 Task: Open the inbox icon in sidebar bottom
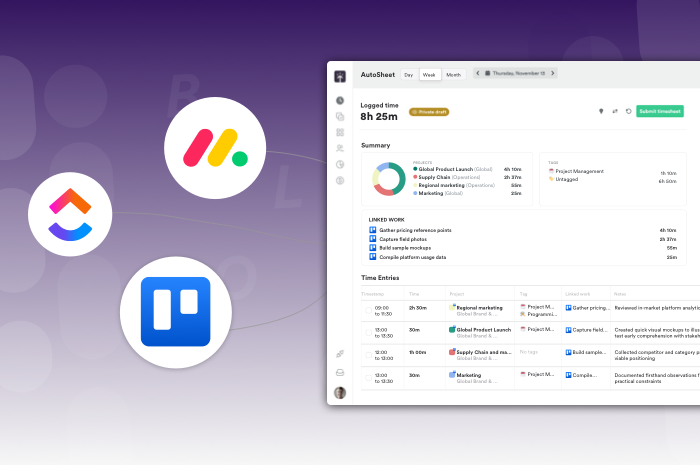coord(340,373)
